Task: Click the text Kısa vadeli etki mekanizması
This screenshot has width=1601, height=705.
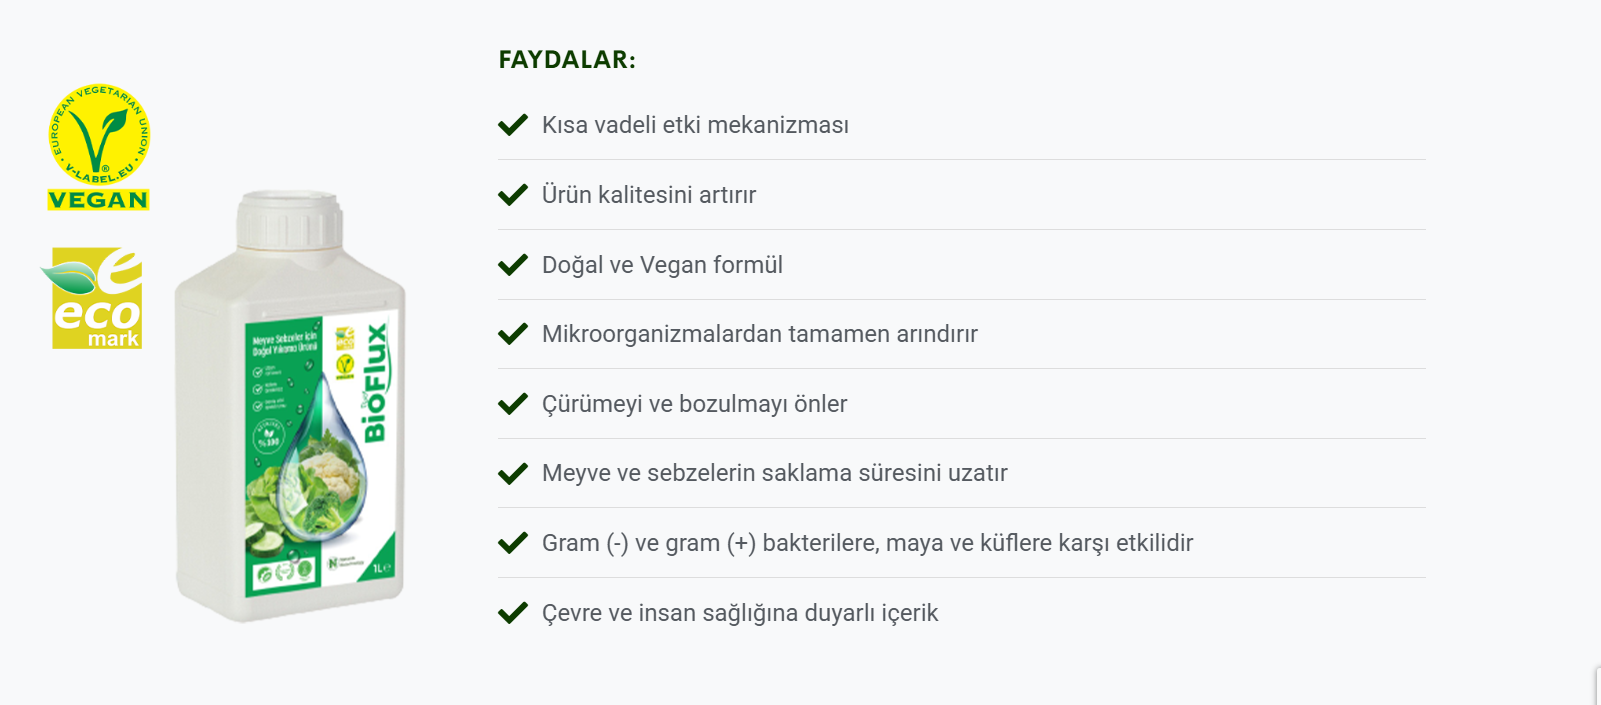Action: tap(695, 125)
